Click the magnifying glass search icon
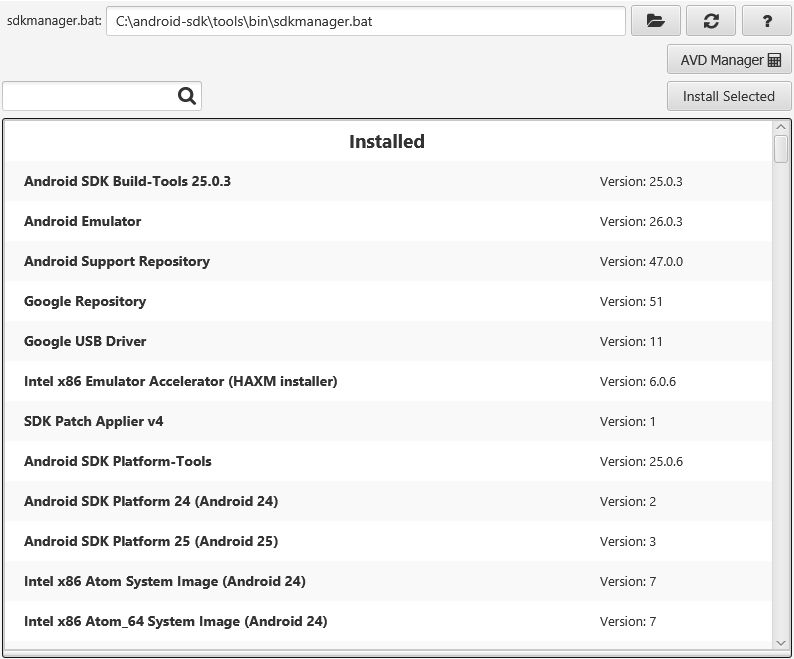The width and height of the screenshot is (794, 659). [186, 96]
